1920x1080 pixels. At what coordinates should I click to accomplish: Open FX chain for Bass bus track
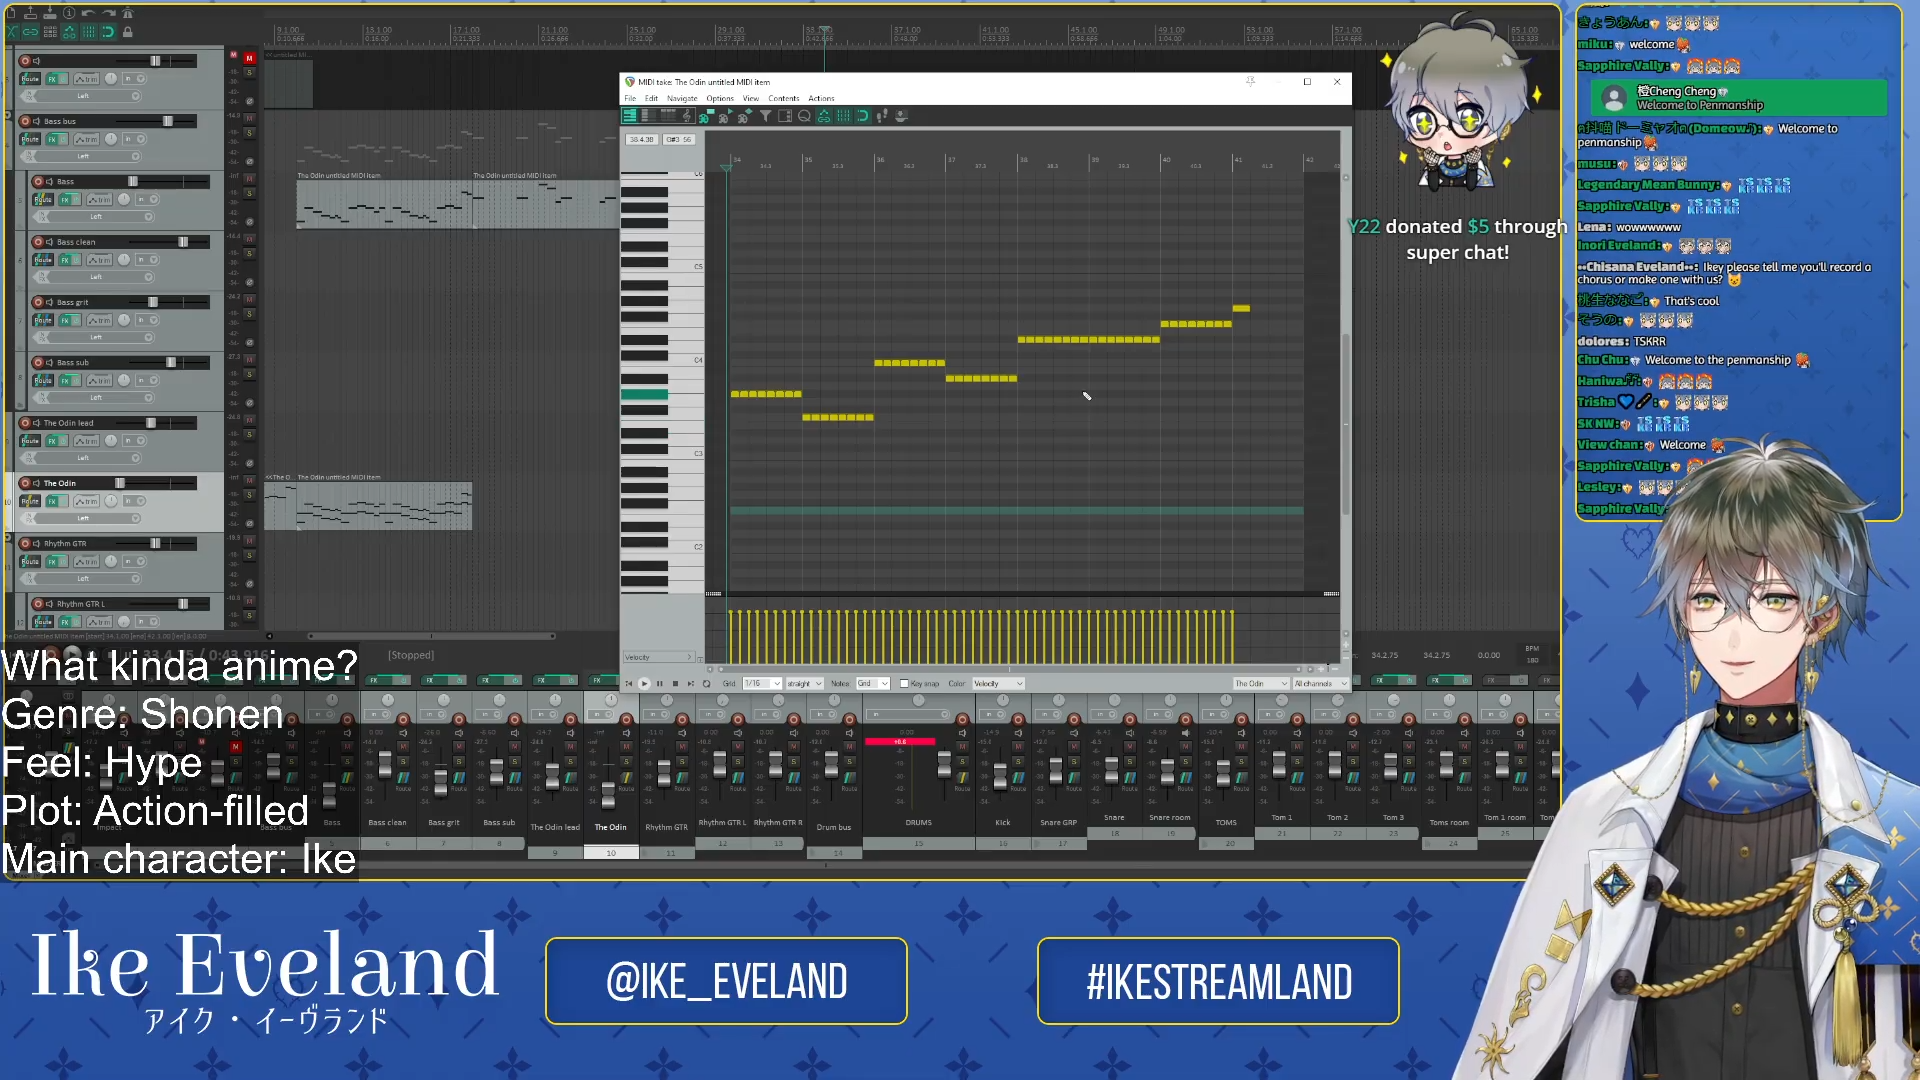[52, 139]
